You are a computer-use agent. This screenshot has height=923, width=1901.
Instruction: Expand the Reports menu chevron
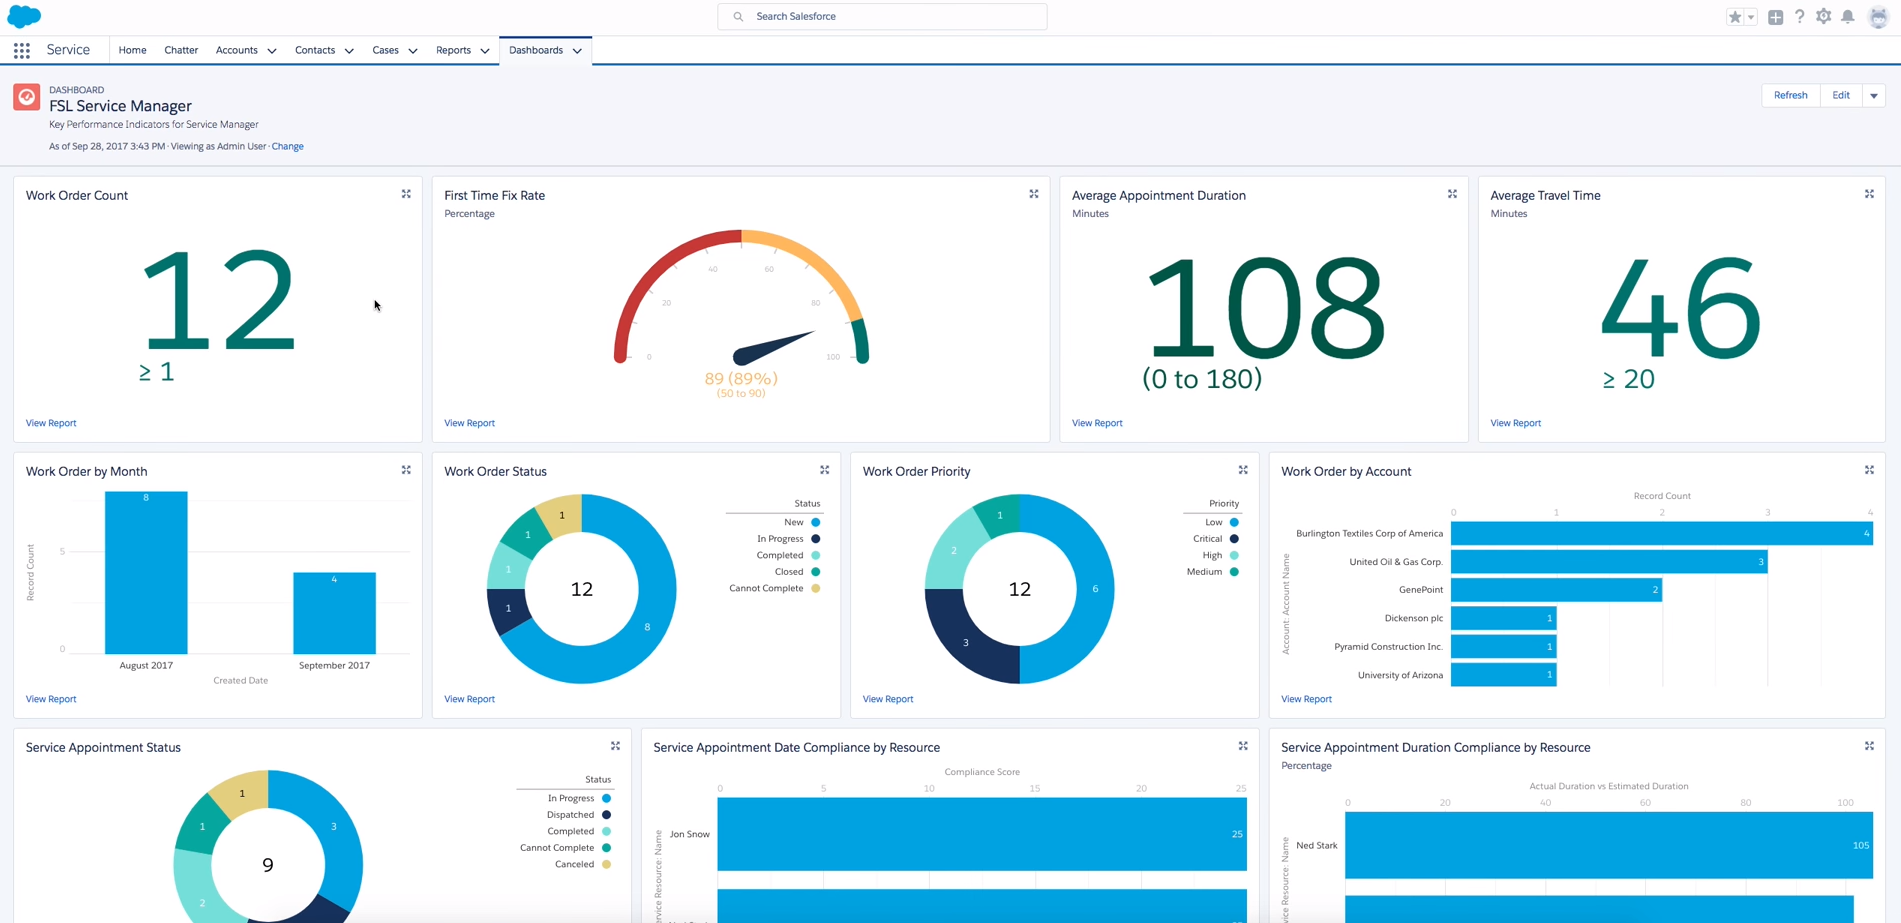(485, 50)
